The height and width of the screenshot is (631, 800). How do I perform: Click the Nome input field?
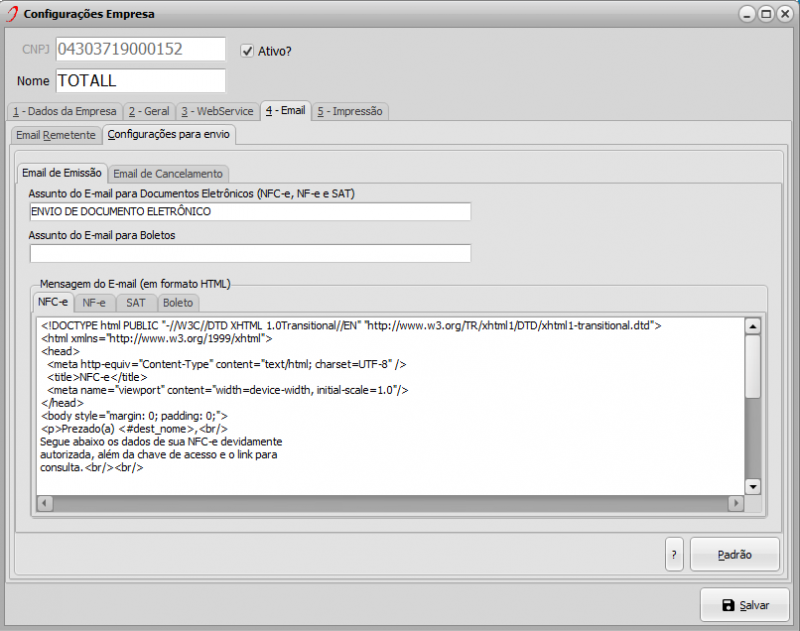point(140,80)
